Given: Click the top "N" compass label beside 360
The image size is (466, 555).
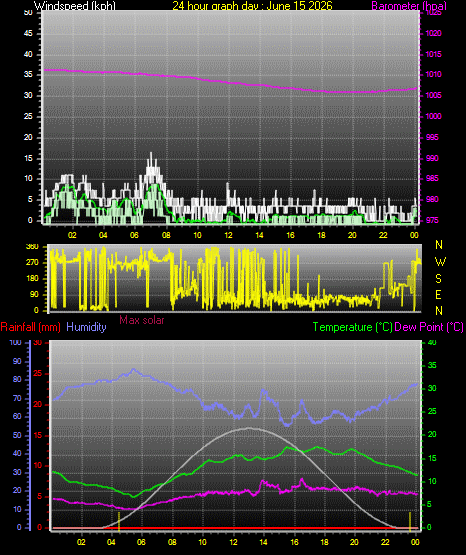Looking at the screenshot, I should (439, 245).
